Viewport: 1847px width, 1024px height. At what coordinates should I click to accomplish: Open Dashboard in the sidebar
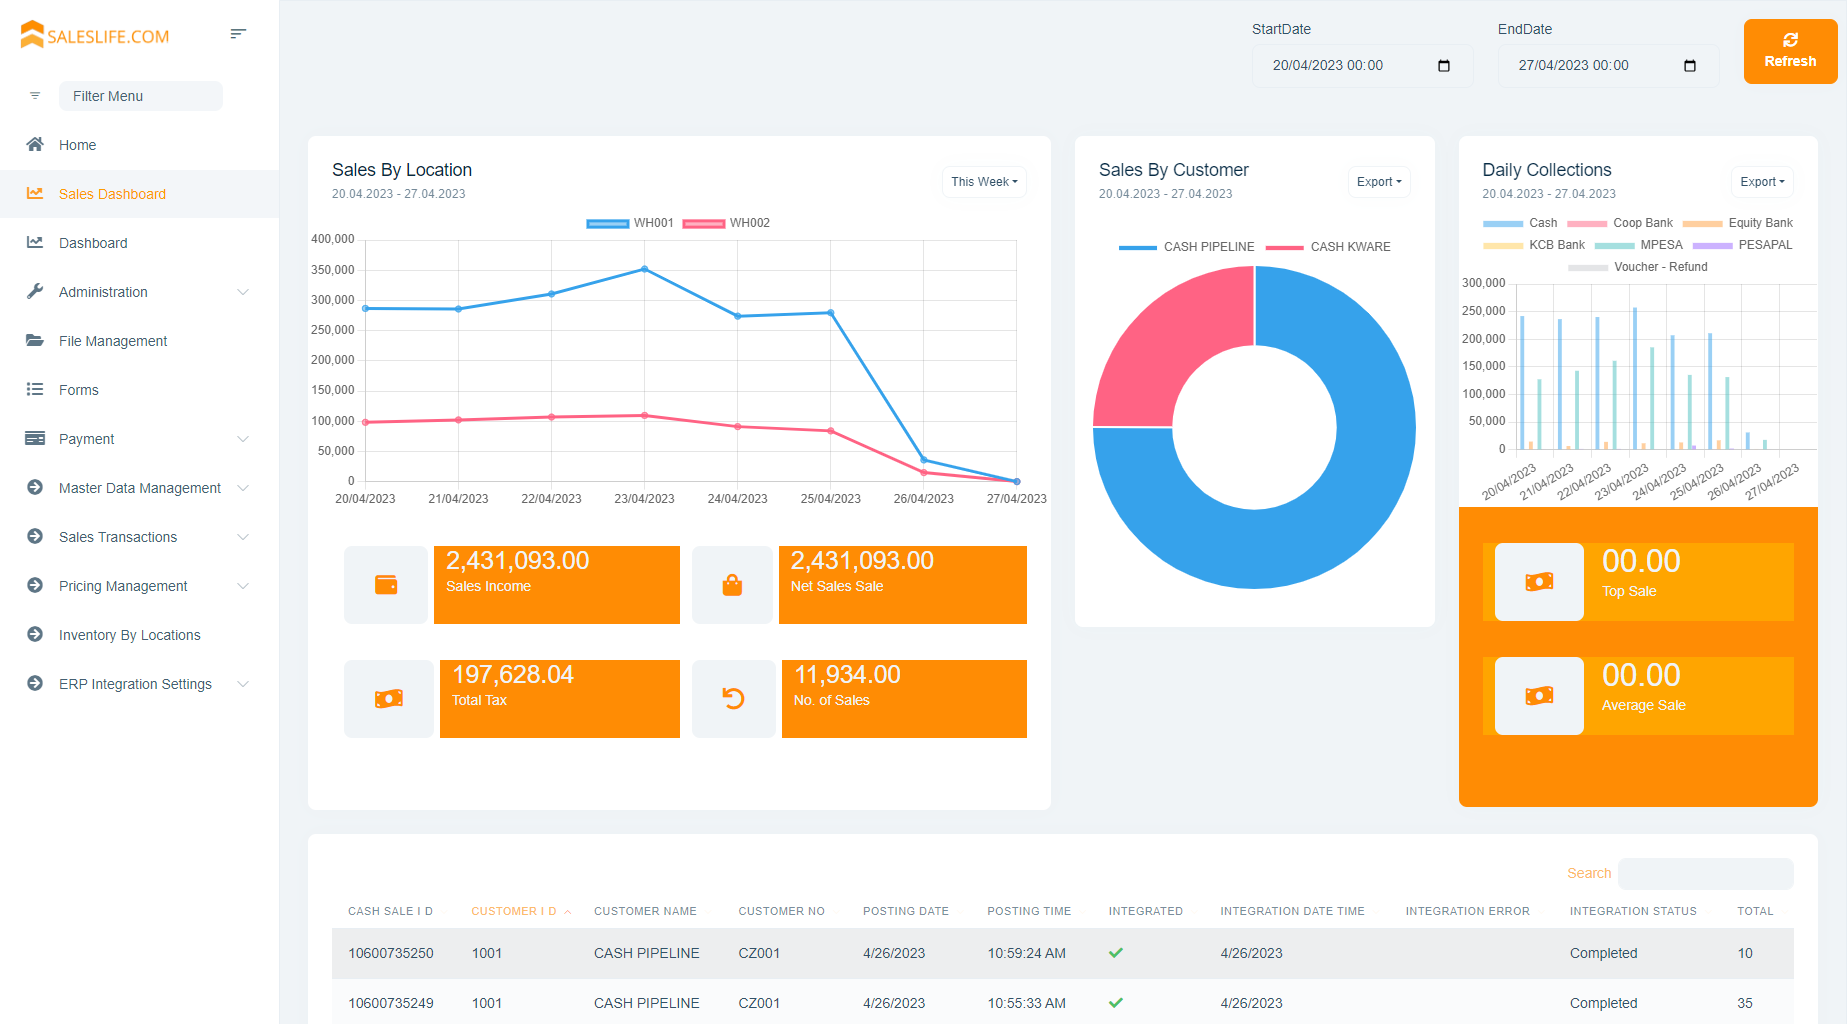coord(139,243)
